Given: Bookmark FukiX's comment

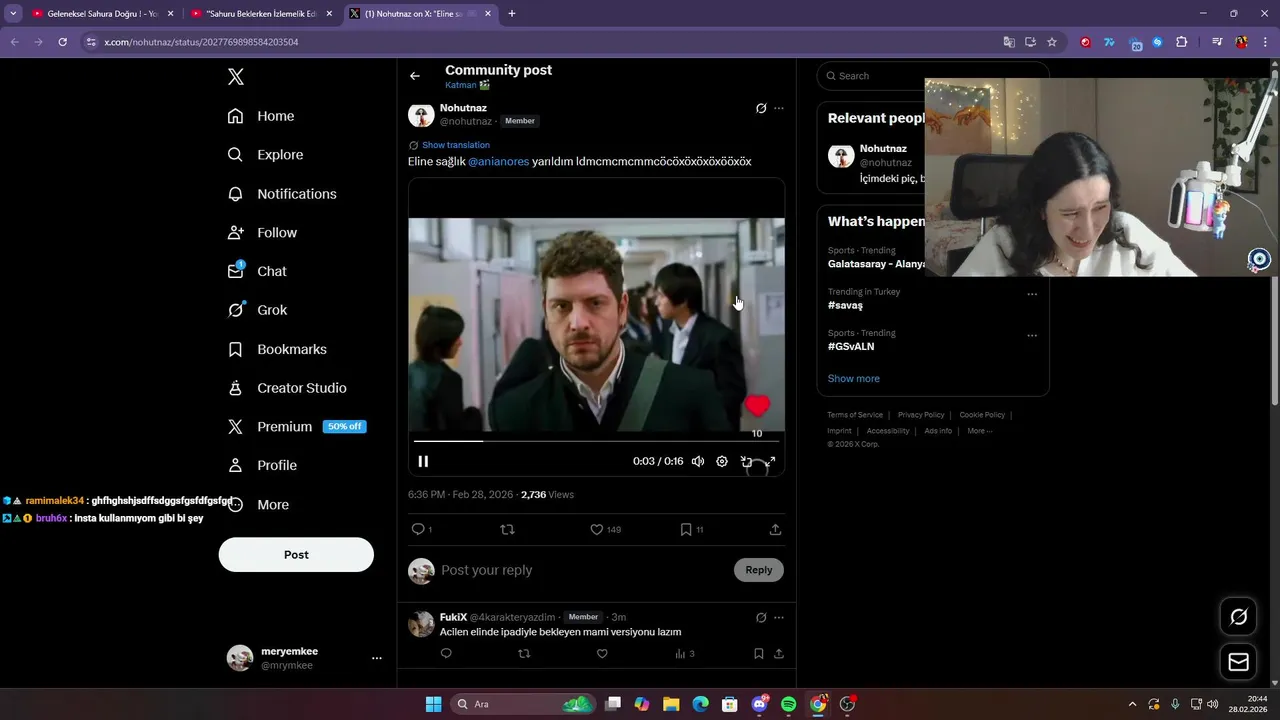Looking at the screenshot, I should (x=759, y=654).
